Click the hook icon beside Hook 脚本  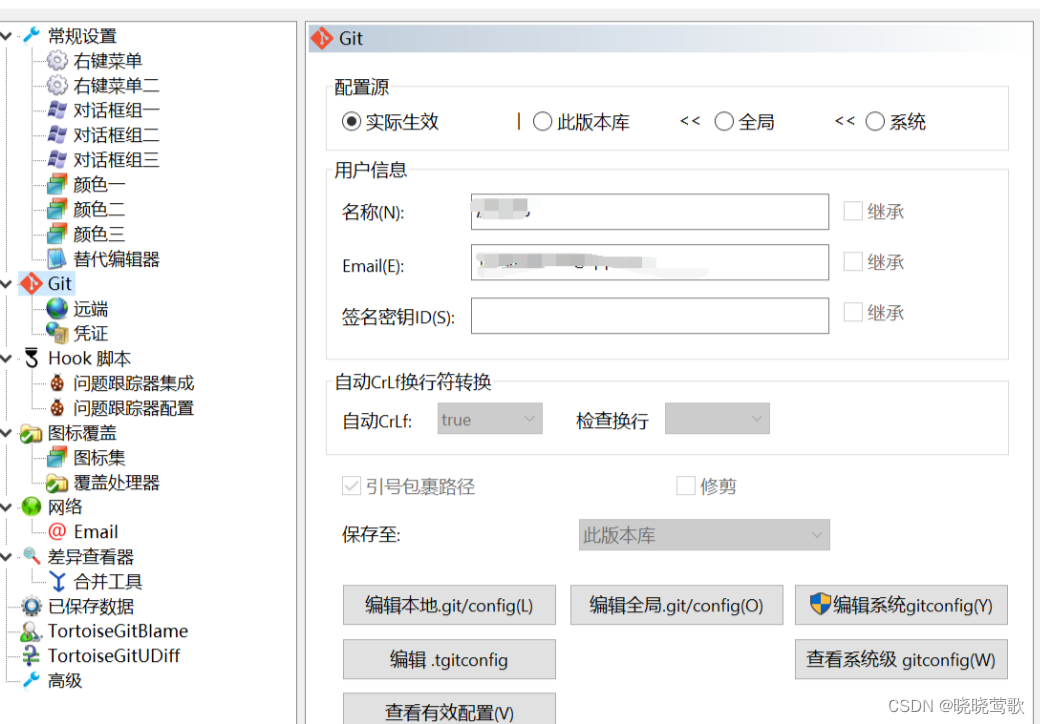(31, 358)
